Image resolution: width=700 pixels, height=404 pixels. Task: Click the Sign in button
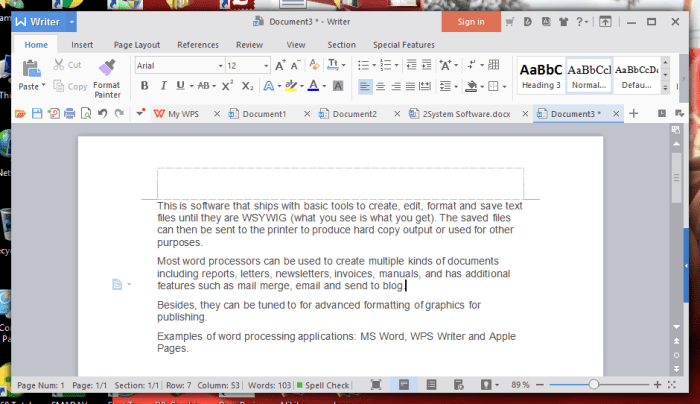470,22
